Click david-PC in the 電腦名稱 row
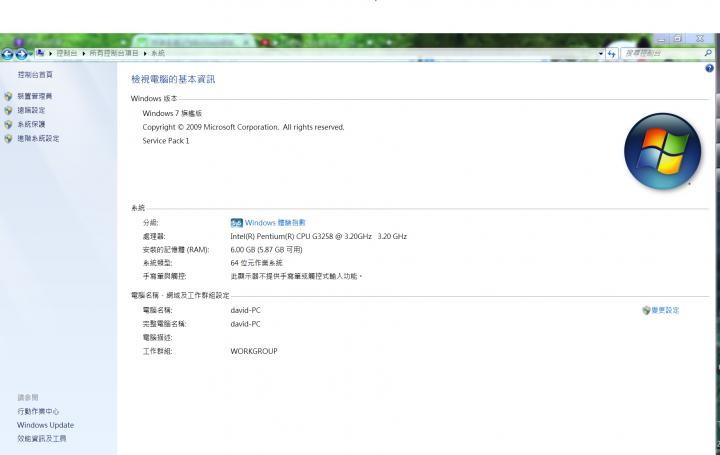This screenshot has width=720, height=455. click(245, 310)
